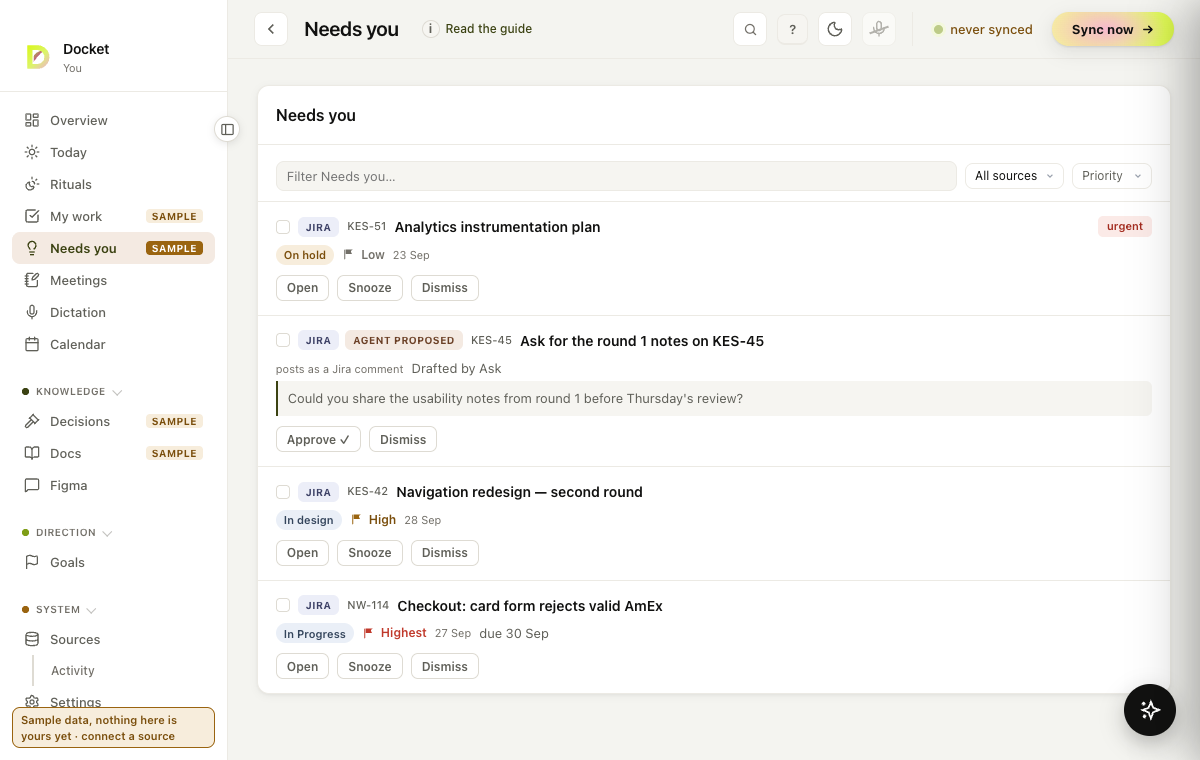Click the sample data connect notice
Image resolution: width=1200 pixels, height=760 pixels.
click(113, 728)
